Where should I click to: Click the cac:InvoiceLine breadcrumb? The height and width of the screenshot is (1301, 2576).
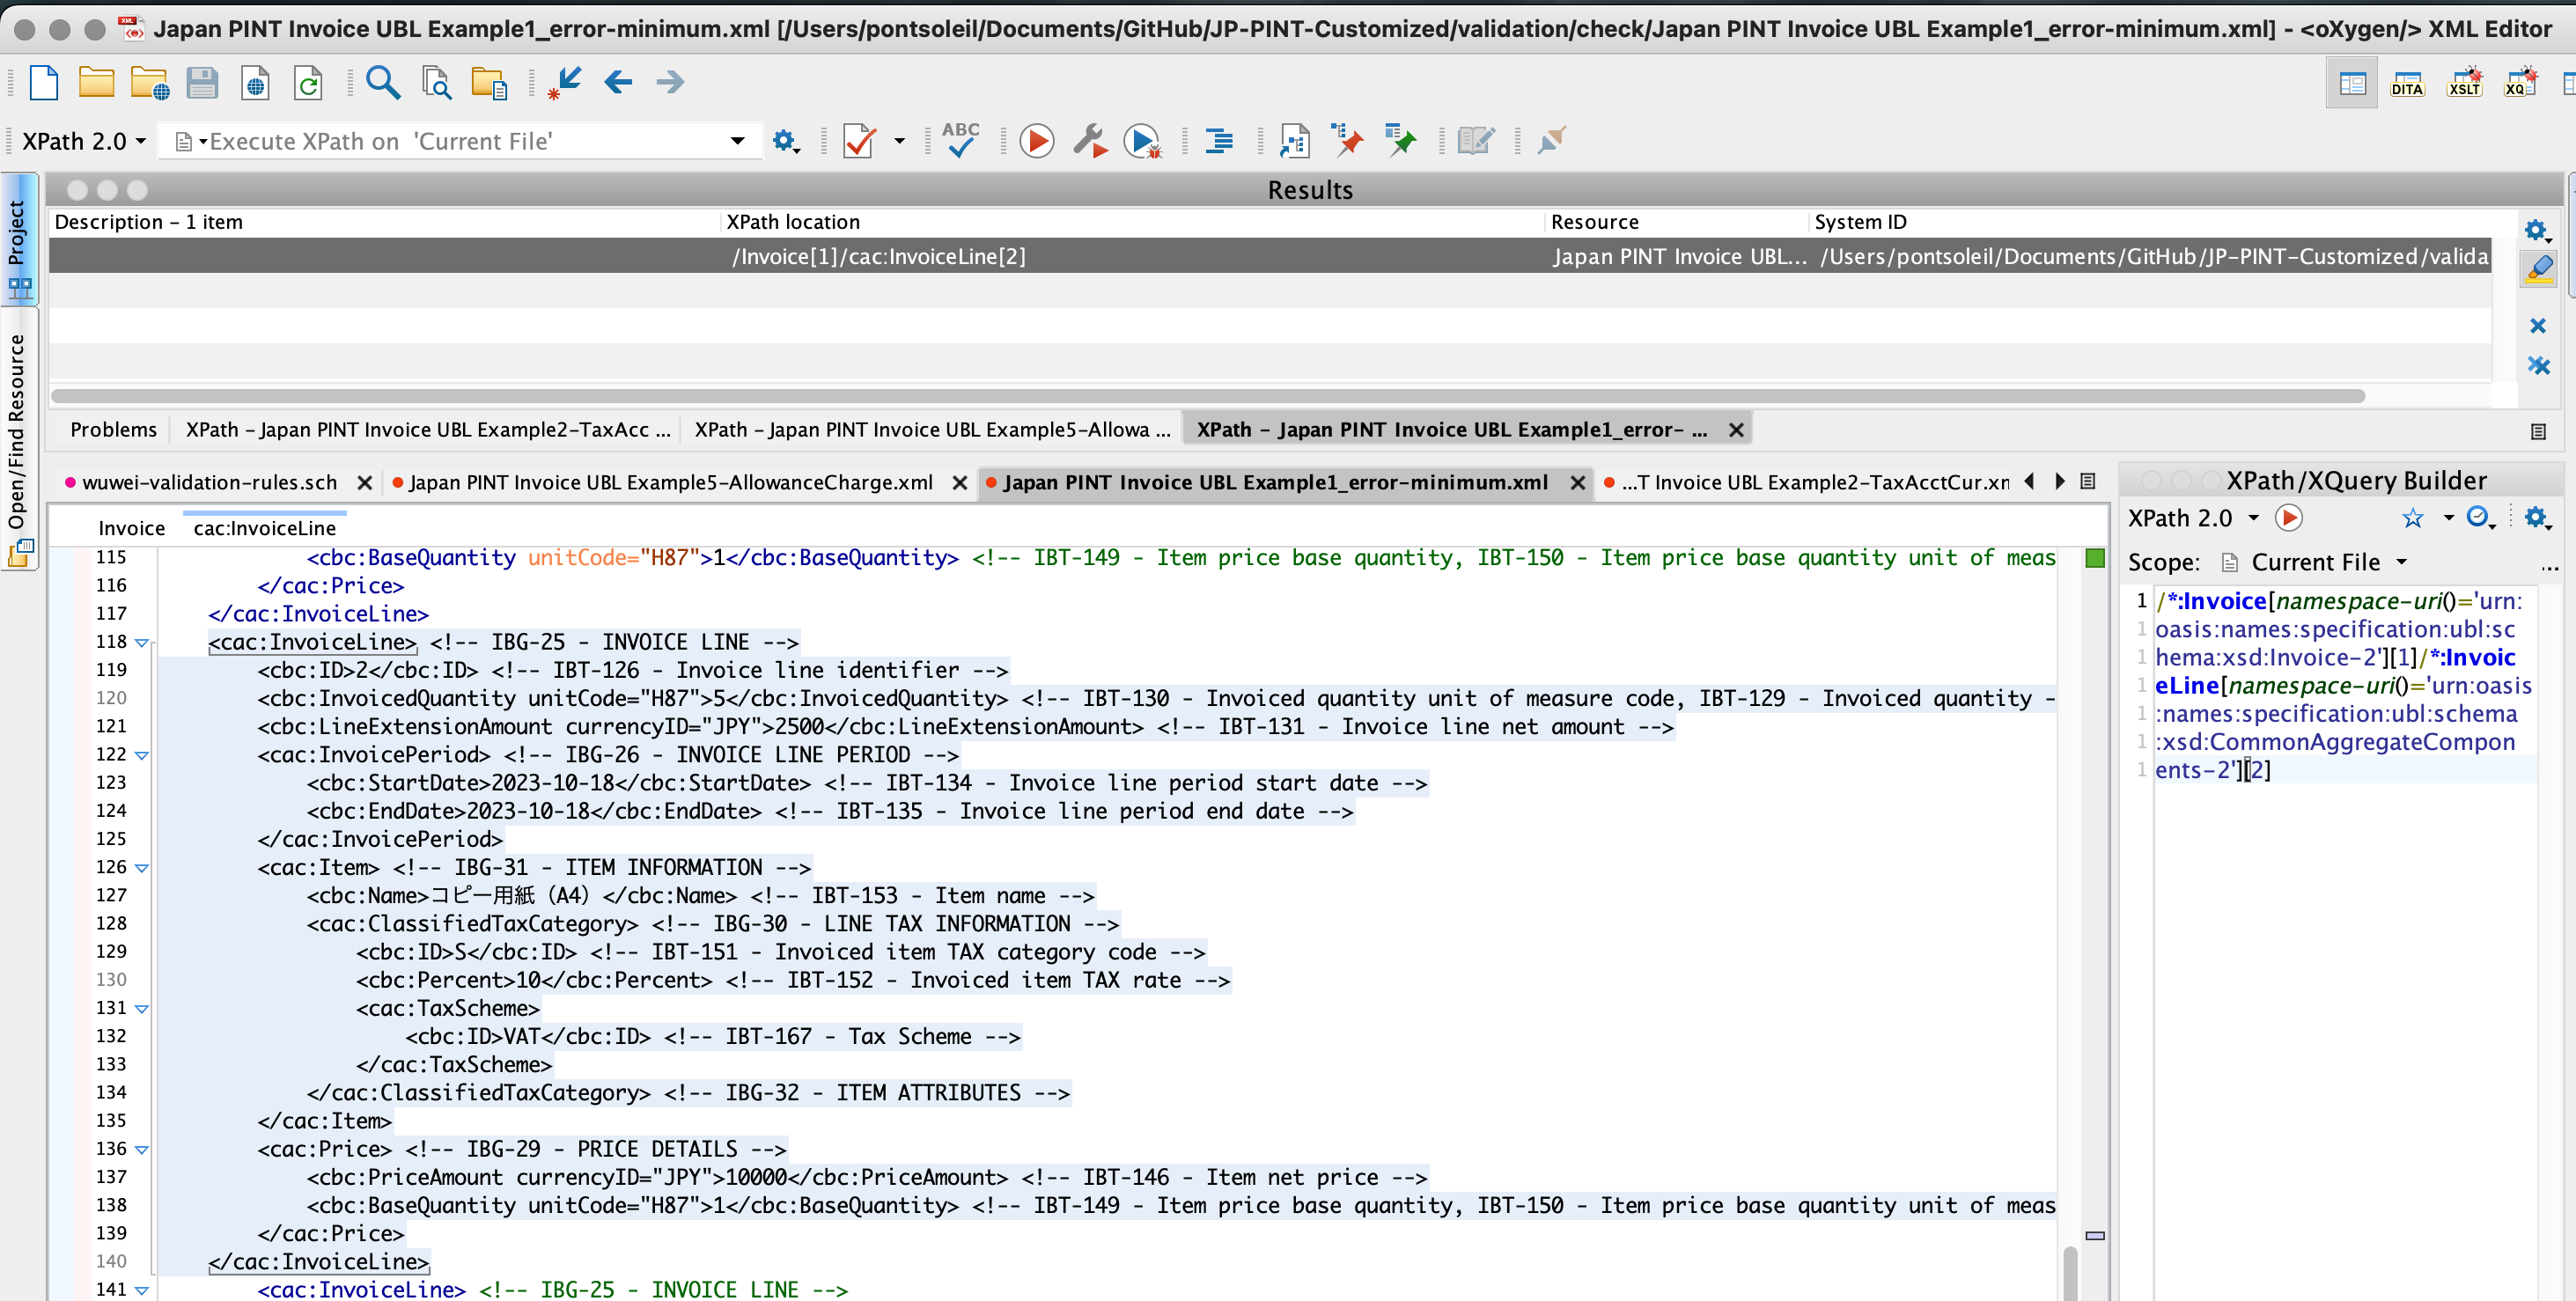pos(264,528)
